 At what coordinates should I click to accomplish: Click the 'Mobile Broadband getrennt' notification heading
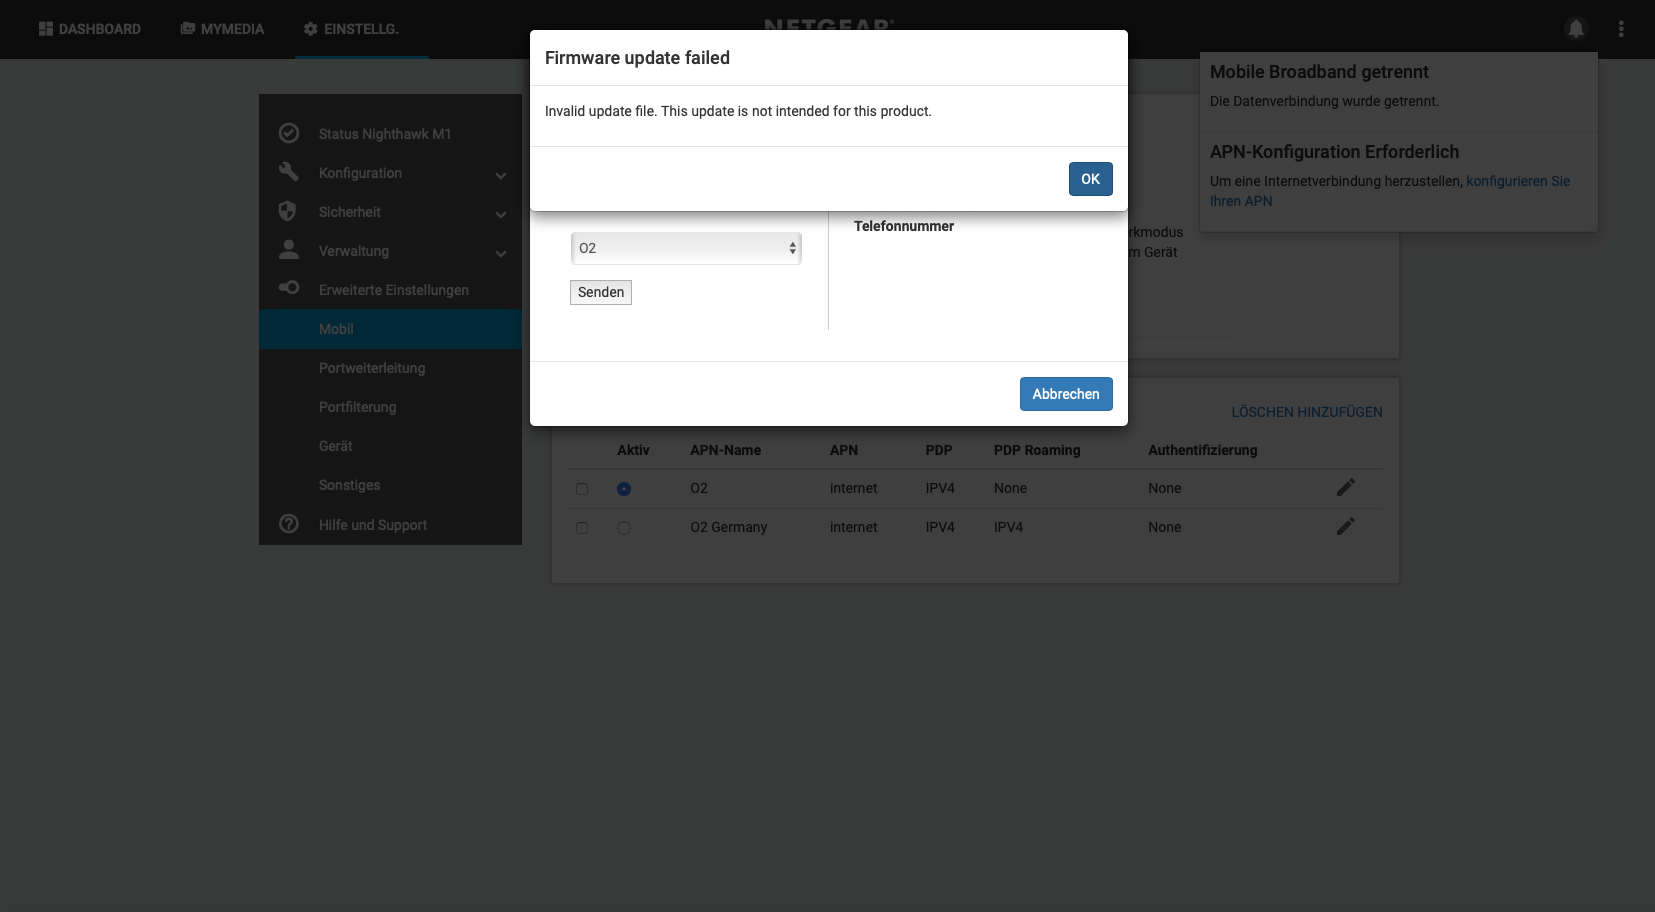1319,72
